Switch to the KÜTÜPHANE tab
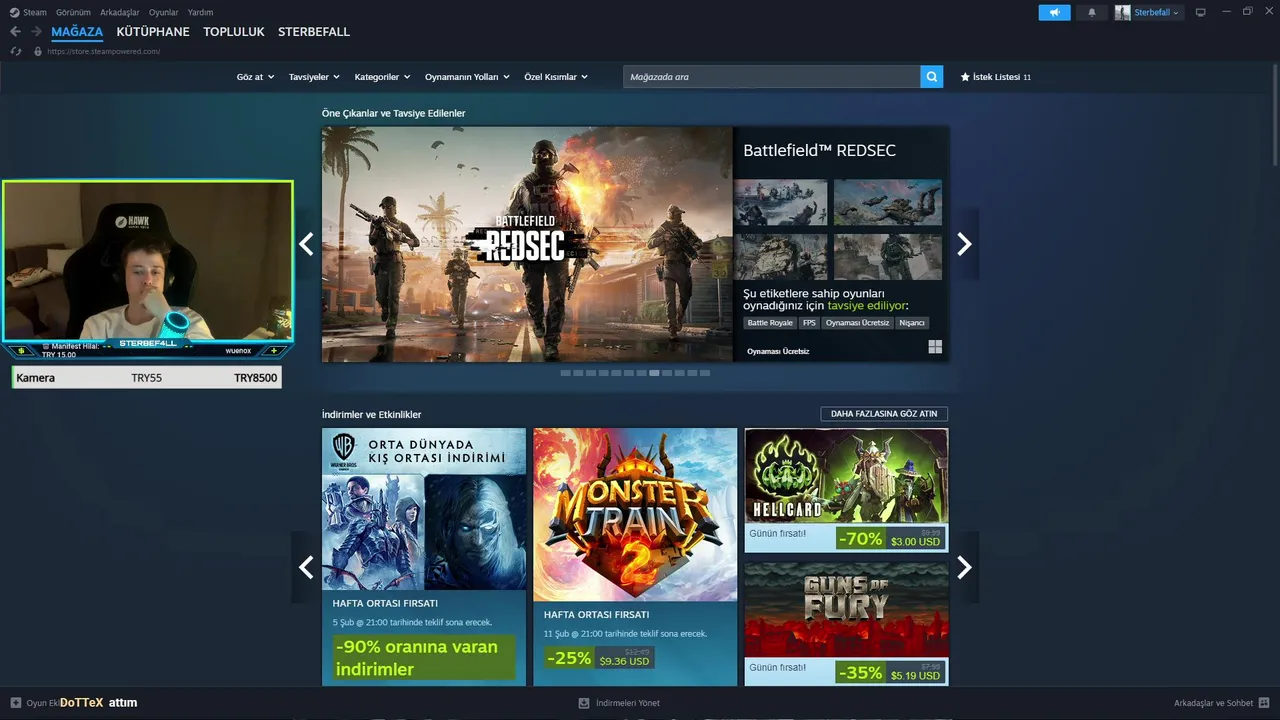1280x720 pixels. (153, 32)
